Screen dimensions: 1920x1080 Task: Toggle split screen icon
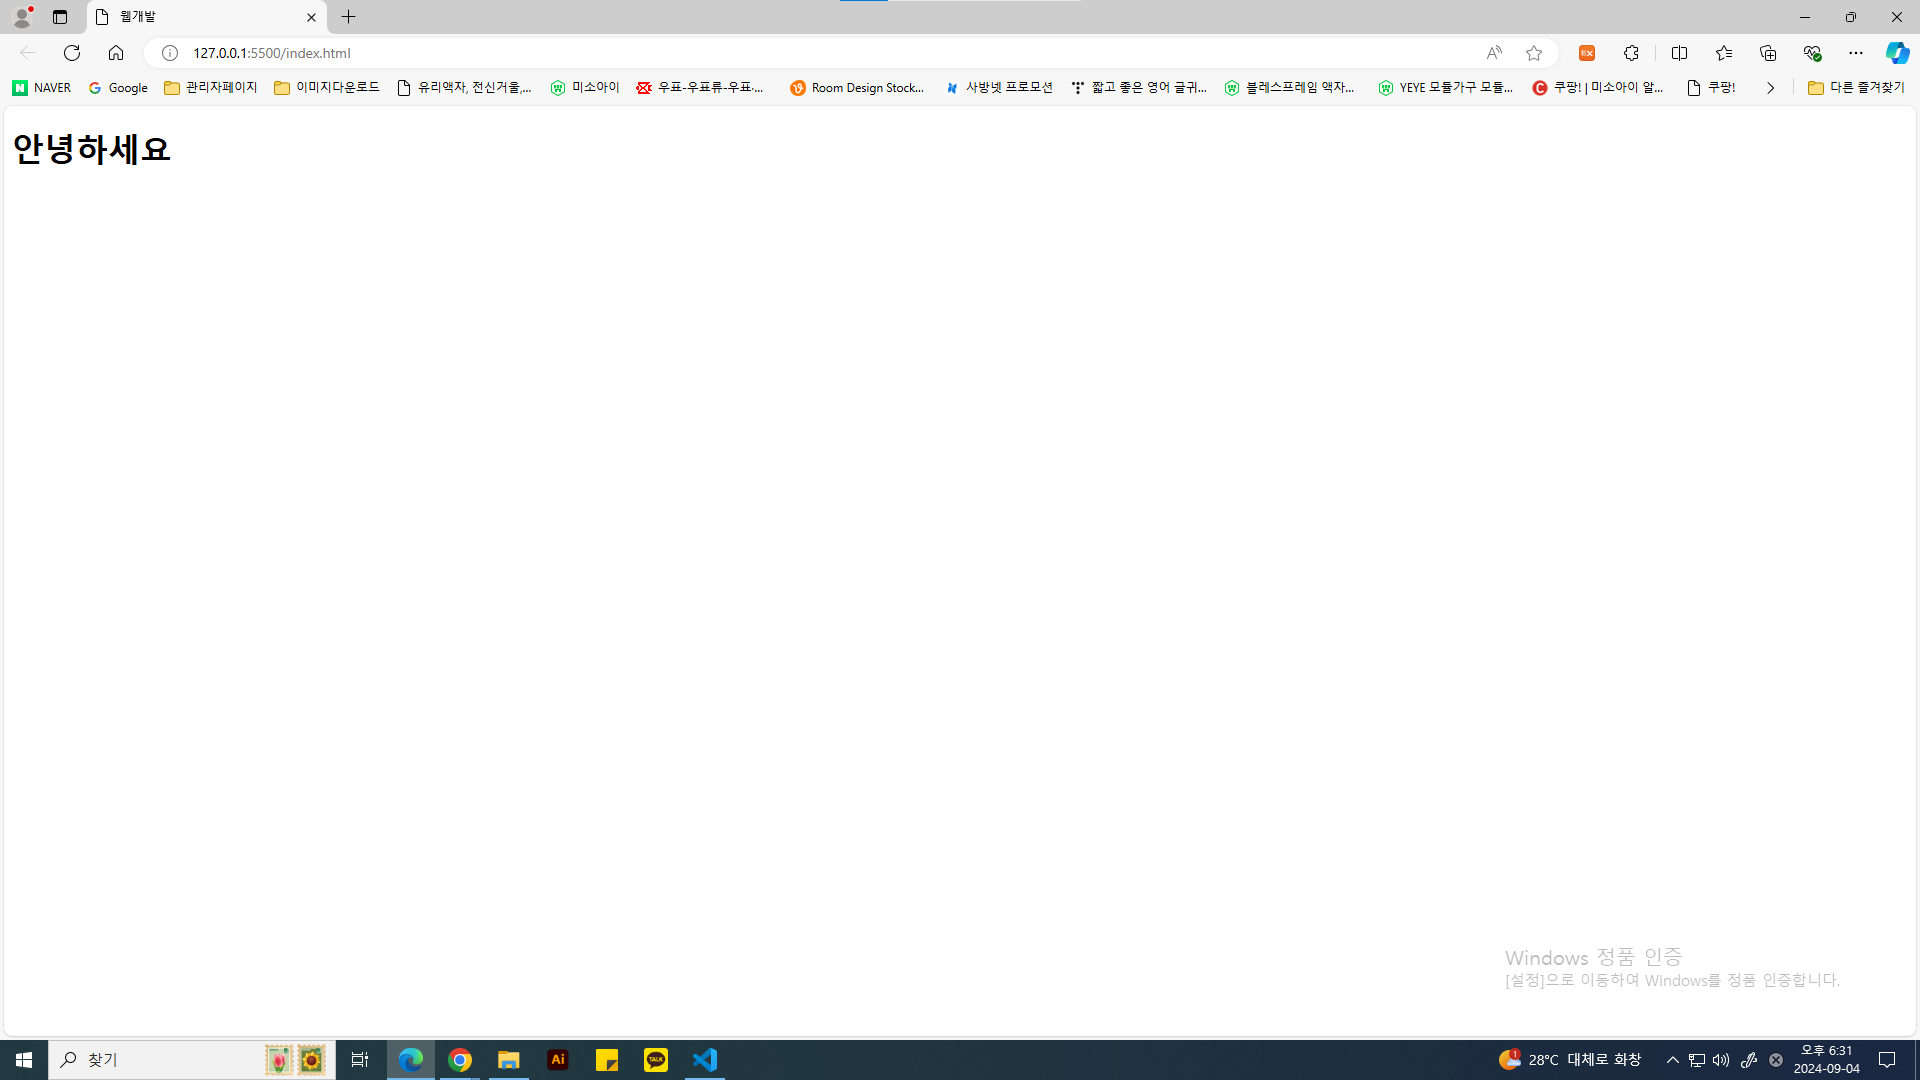pyautogui.click(x=1679, y=53)
